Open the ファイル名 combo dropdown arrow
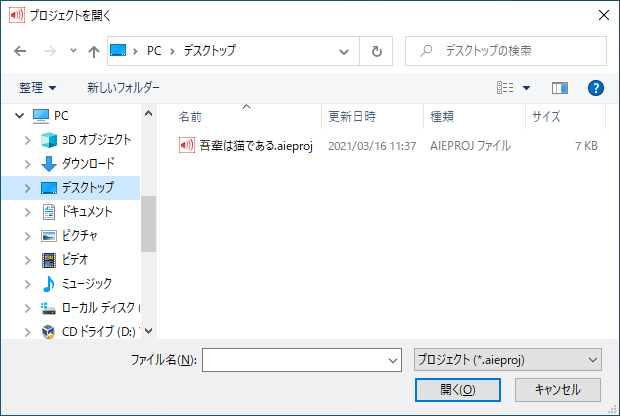 point(393,360)
